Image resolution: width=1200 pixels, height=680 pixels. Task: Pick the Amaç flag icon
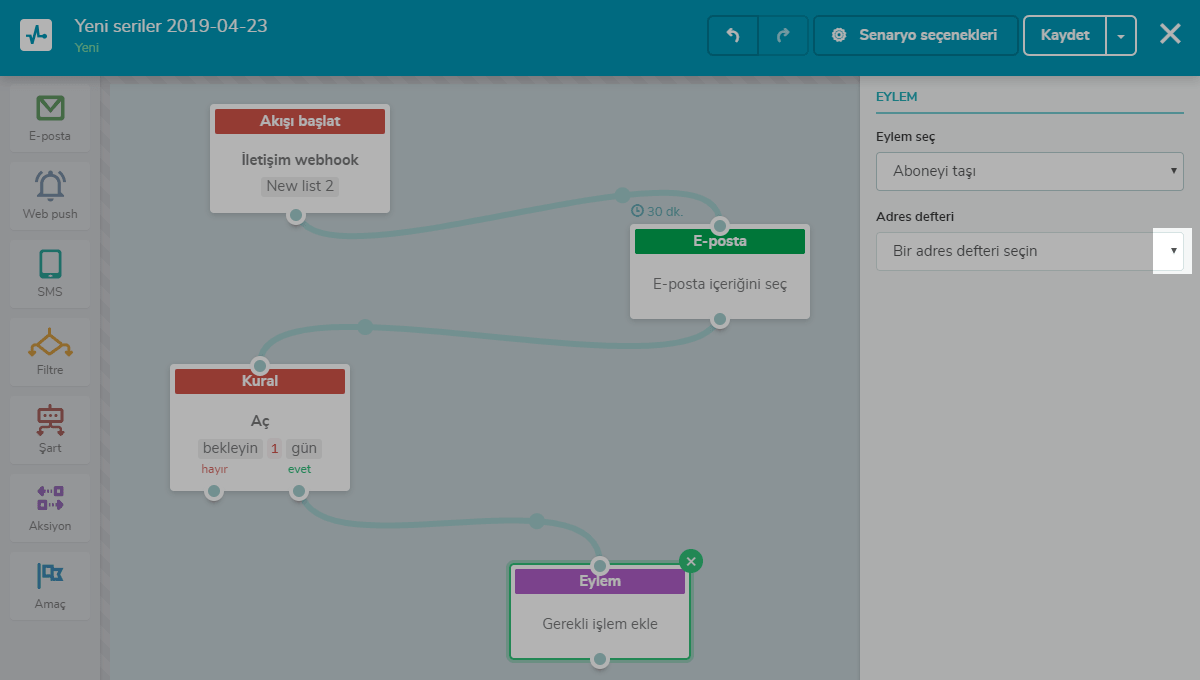50,576
